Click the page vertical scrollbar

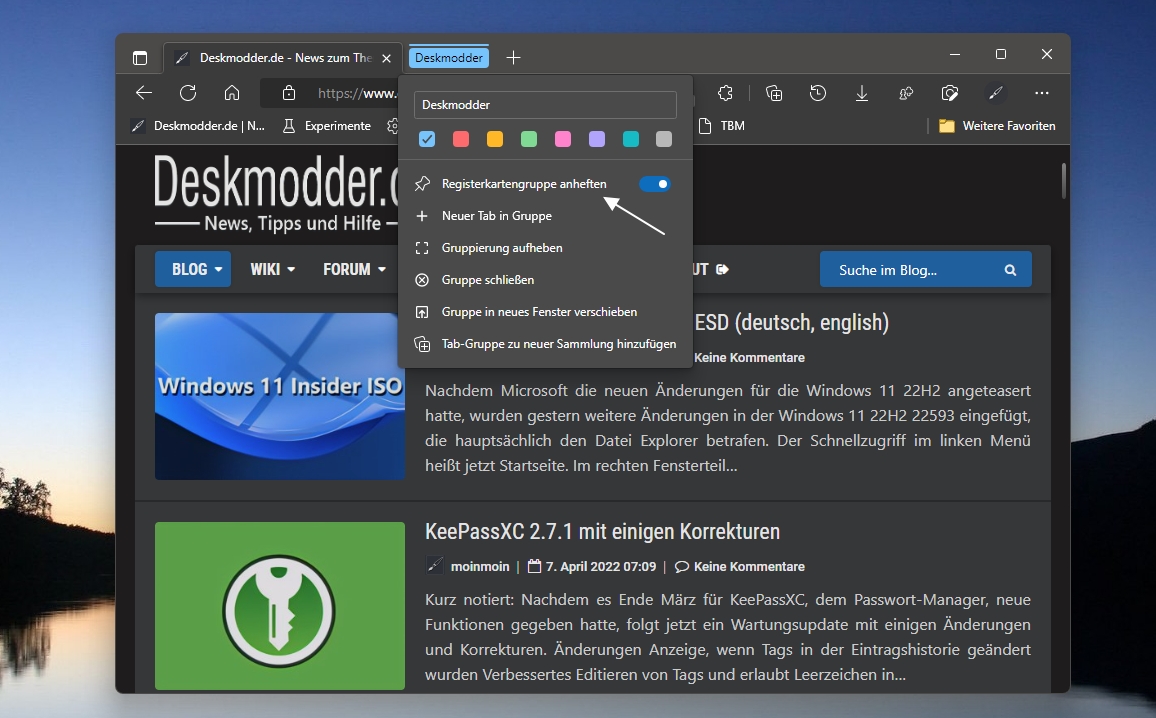coord(1064,181)
